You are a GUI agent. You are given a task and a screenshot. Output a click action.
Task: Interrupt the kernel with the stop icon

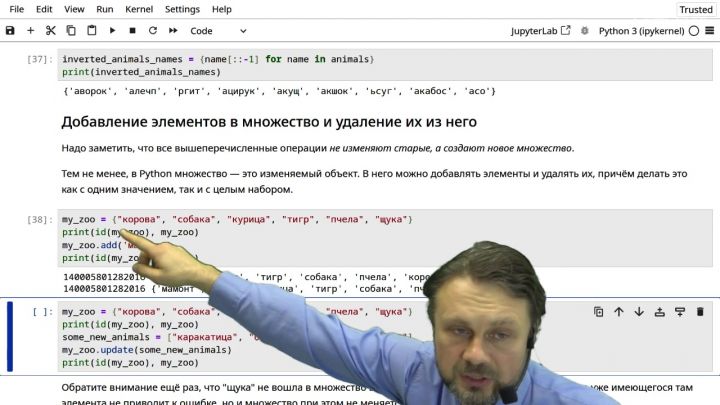tap(132, 31)
